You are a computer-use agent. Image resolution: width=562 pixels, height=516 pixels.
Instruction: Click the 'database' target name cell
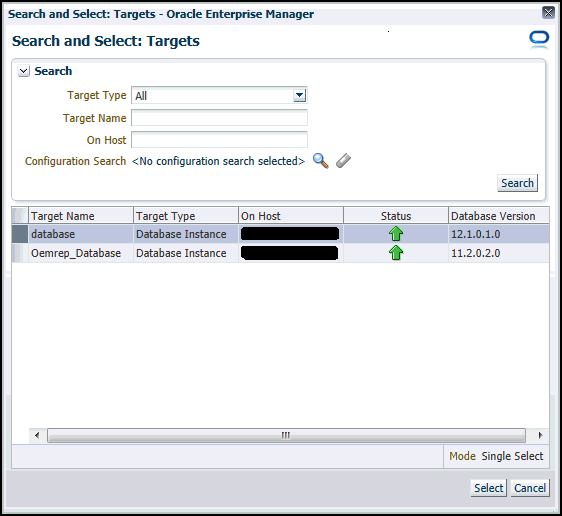coord(81,234)
